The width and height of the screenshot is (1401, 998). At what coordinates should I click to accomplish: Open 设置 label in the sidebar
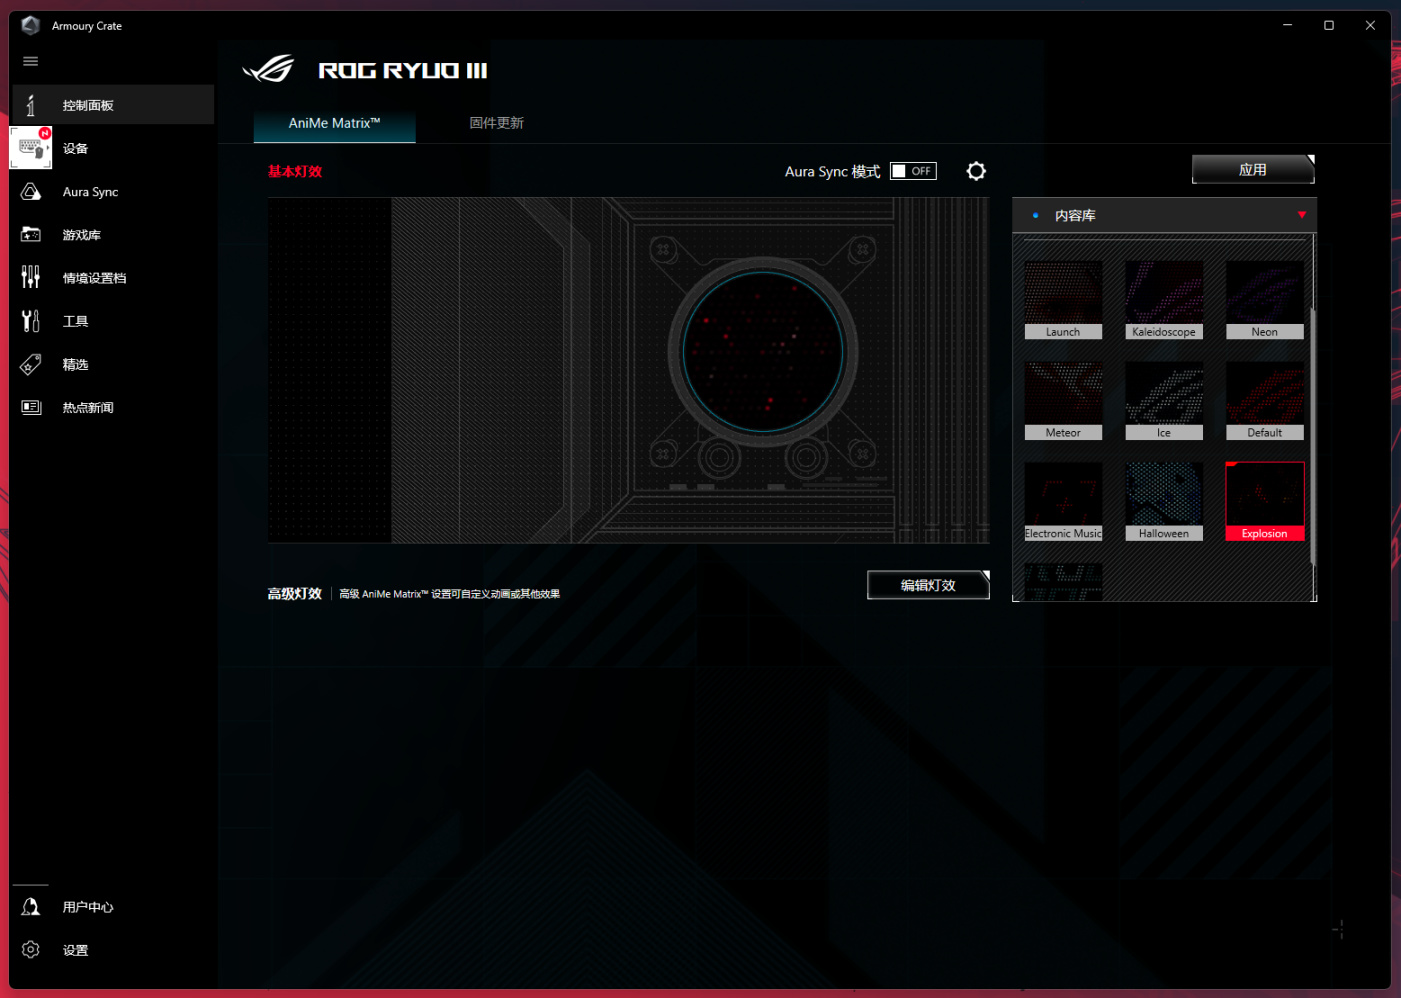pyautogui.click(x=76, y=950)
